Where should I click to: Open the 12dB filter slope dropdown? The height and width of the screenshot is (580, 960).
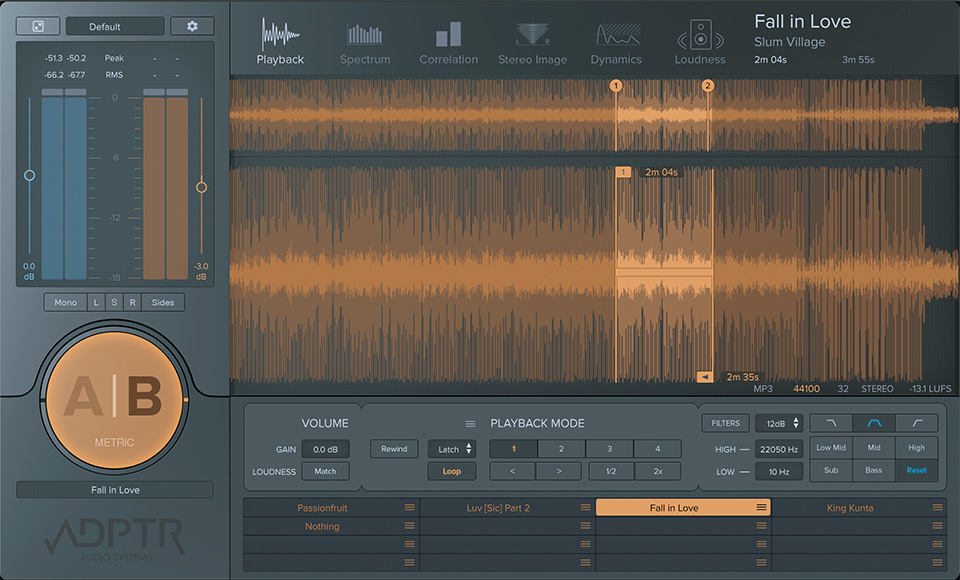[x=779, y=423]
